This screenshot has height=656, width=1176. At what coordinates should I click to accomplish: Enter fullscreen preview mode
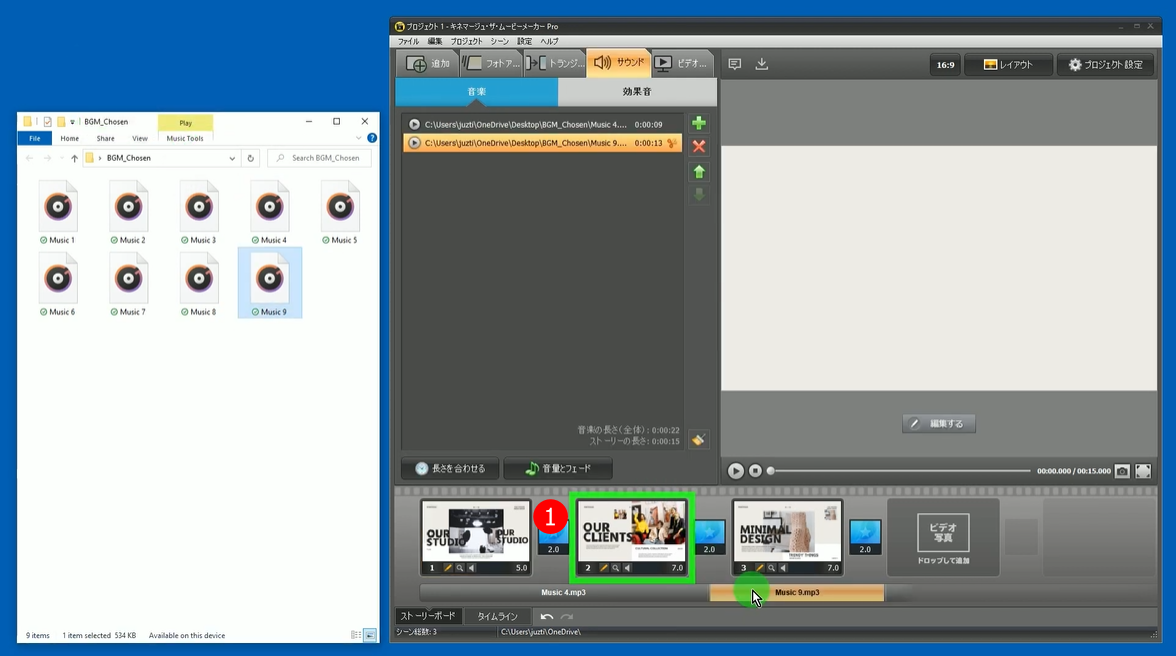[x=1143, y=471]
